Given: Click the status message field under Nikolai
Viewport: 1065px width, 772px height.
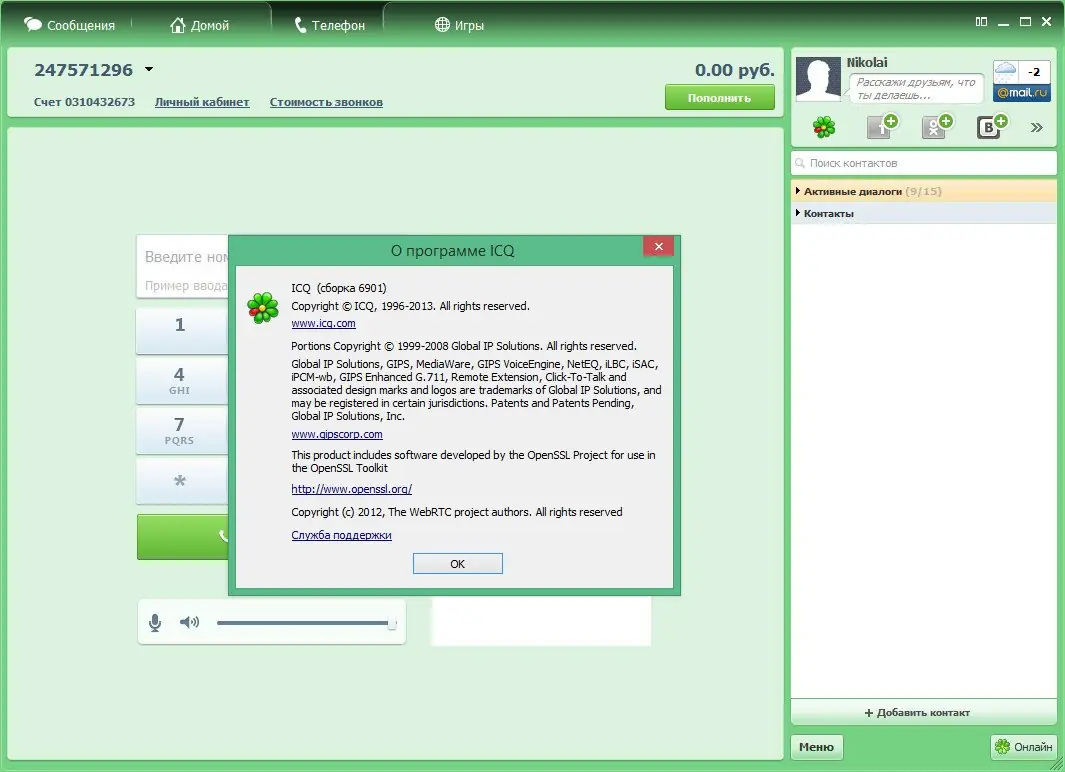Looking at the screenshot, I should [916, 88].
